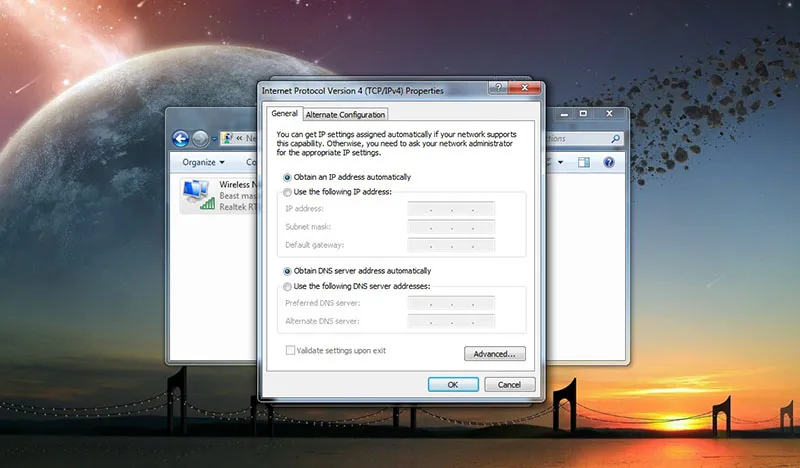The width and height of the screenshot is (800, 468).
Task: Click the Forward navigation arrow in Explorer
Action: [x=201, y=139]
